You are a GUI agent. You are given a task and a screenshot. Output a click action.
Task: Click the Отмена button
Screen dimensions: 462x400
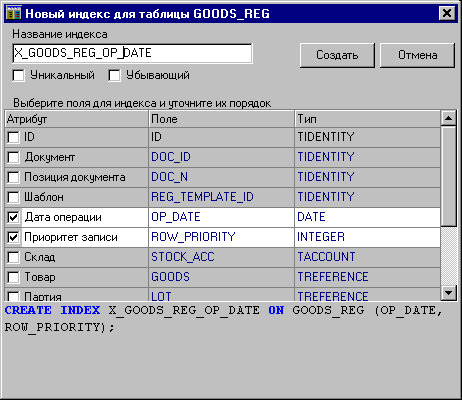417,55
